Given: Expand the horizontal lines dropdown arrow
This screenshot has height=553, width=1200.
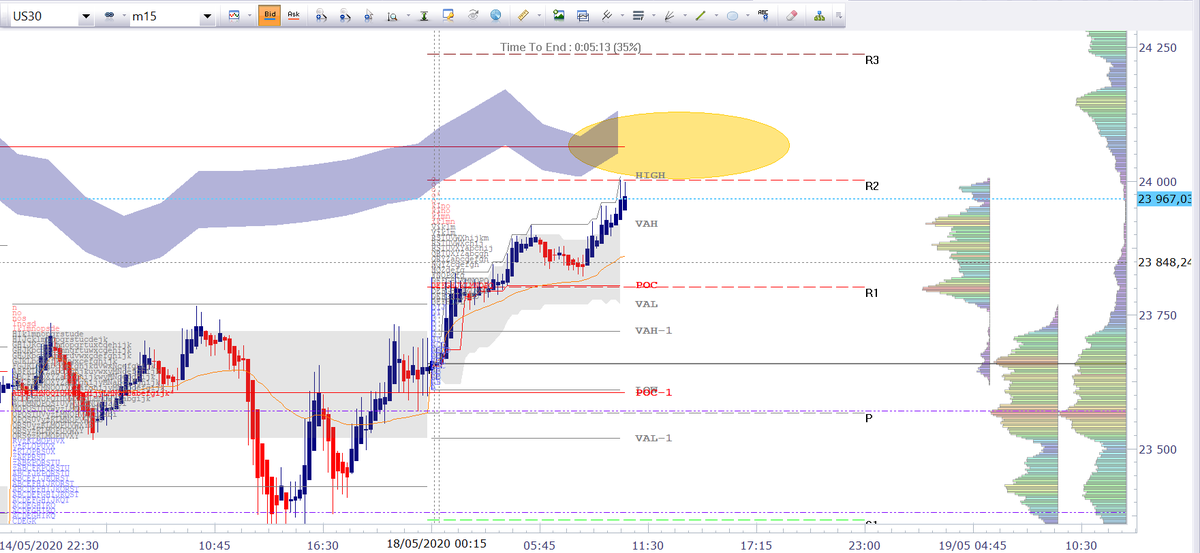Looking at the screenshot, I should (x=653, y=16).
